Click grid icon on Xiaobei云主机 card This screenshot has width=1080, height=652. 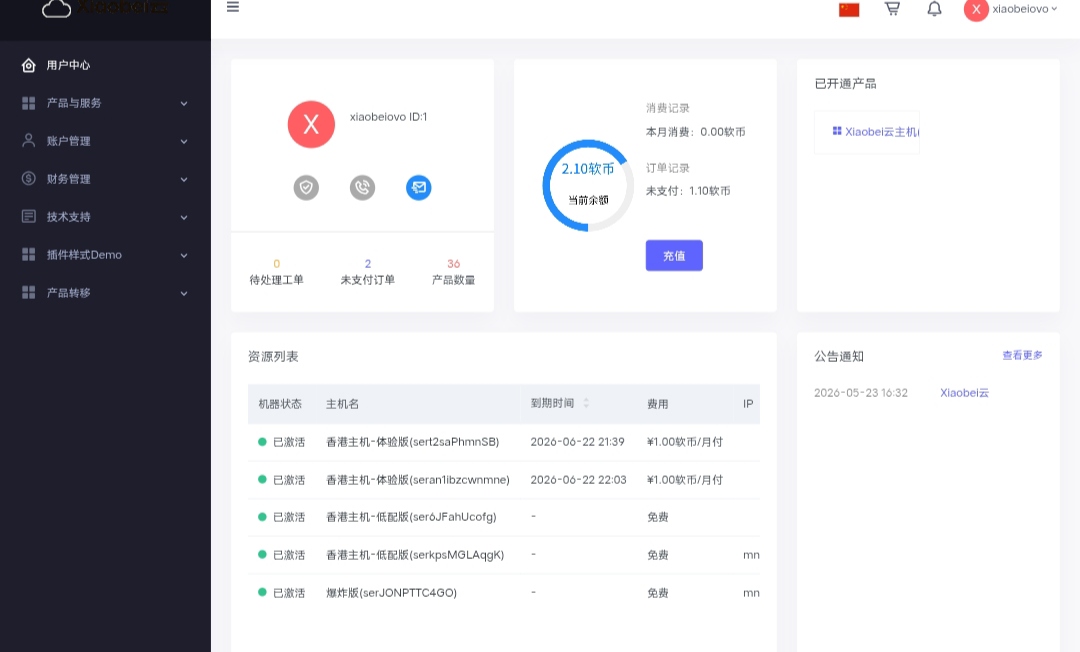click(837, 131)
